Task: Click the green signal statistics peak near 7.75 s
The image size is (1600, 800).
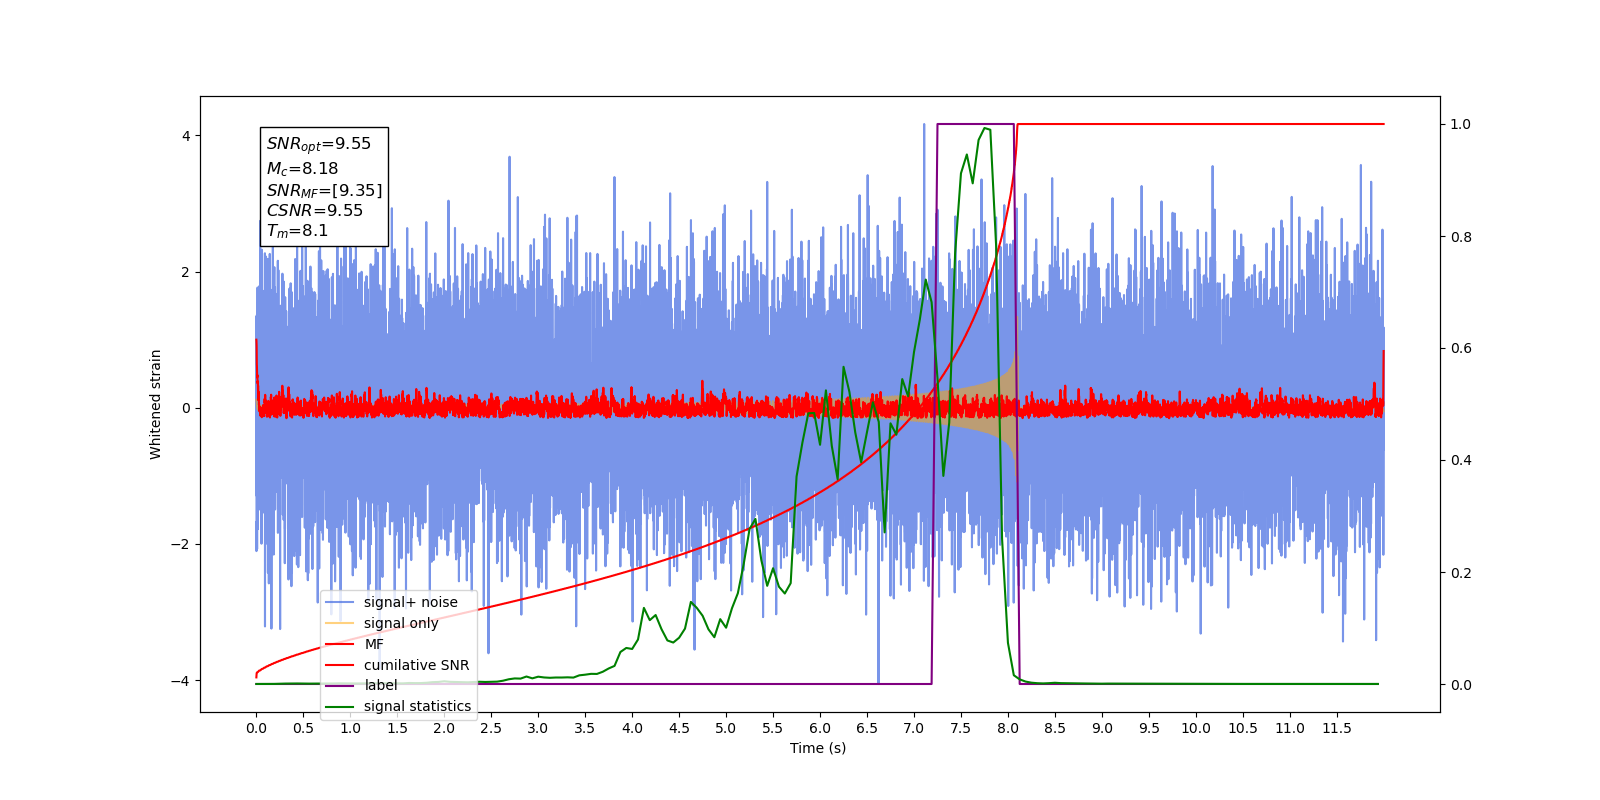Action: tap(986, 129)
